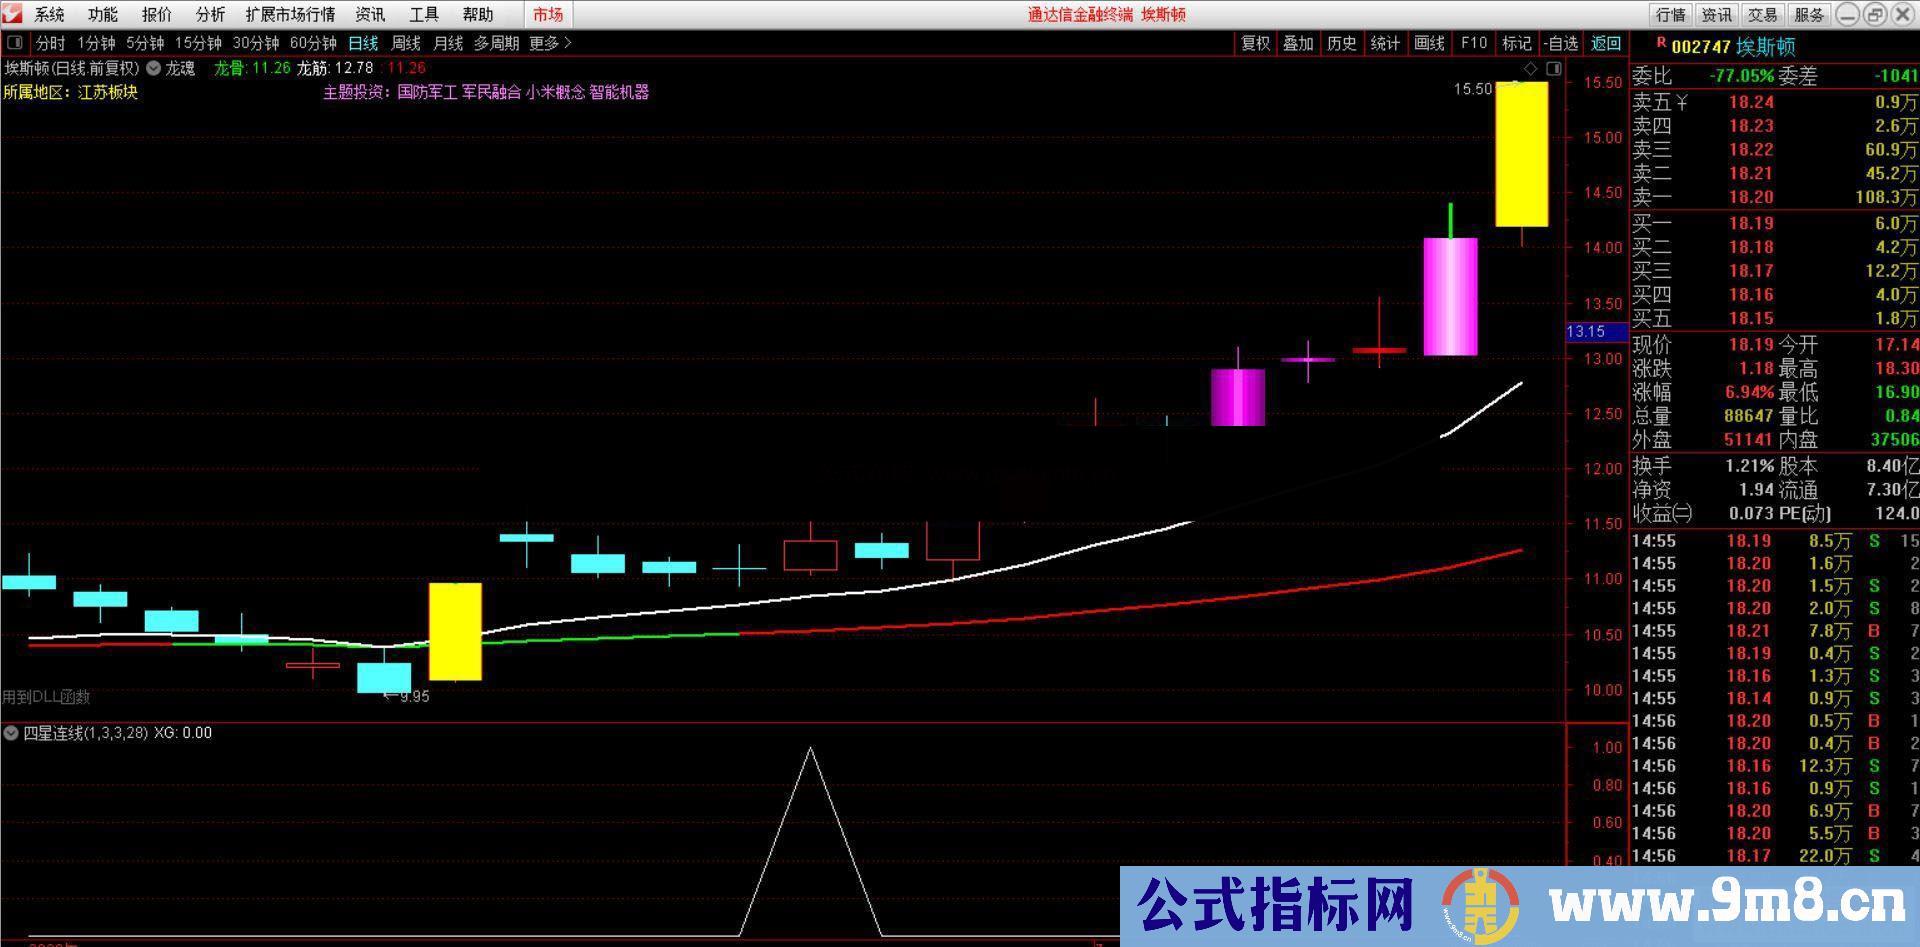Screen dimensions: 1920x947
Task: Click the 换手 1.21% value
Action: click(x=1749, y=466)
